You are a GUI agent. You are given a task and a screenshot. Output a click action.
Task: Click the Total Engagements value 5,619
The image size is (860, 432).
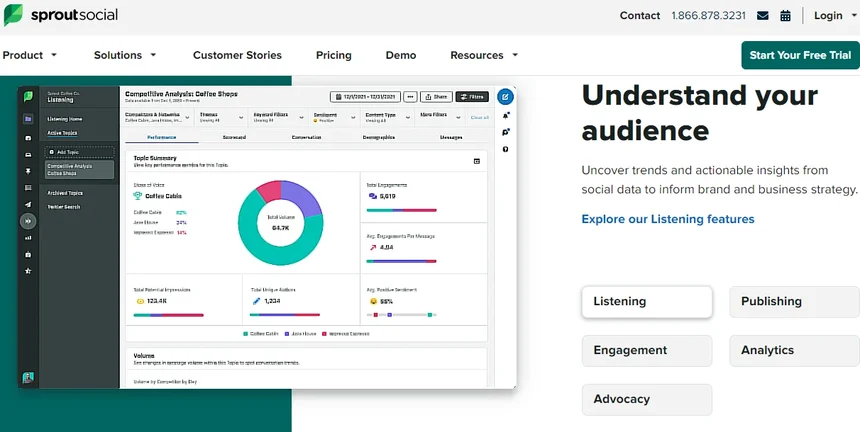387,196
